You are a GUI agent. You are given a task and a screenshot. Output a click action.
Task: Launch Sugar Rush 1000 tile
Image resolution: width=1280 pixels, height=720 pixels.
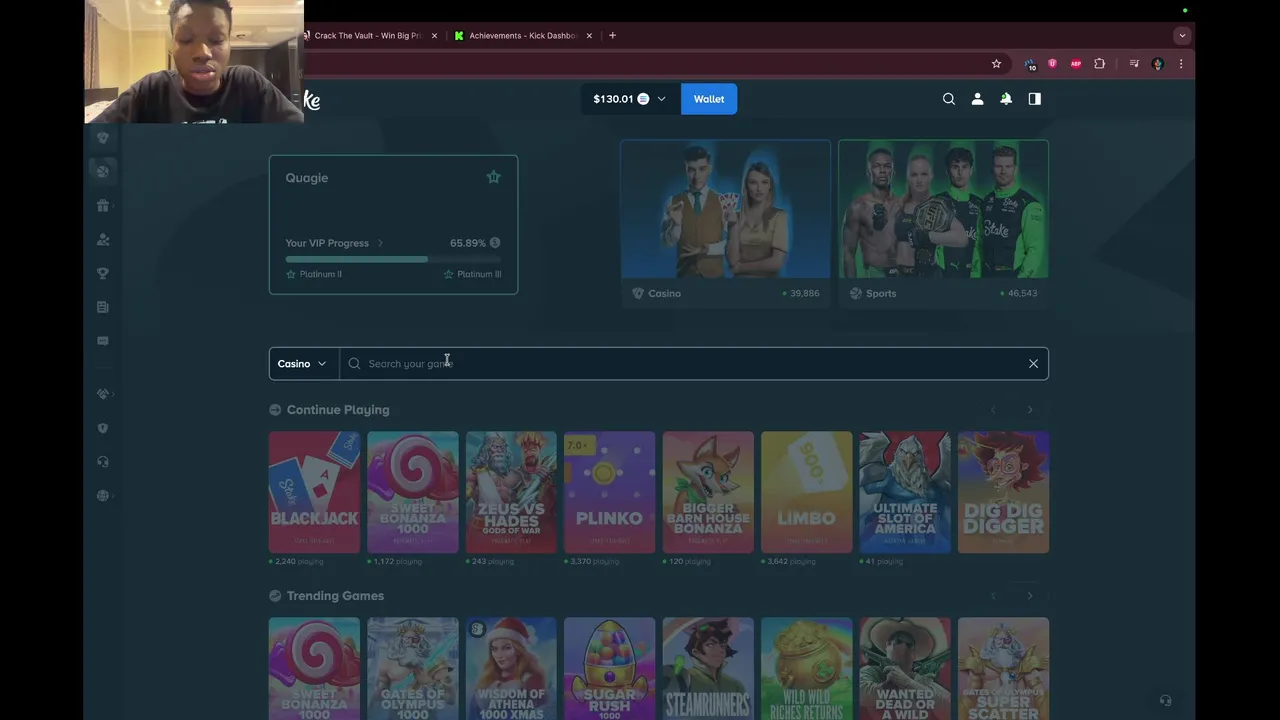(609, 668)
